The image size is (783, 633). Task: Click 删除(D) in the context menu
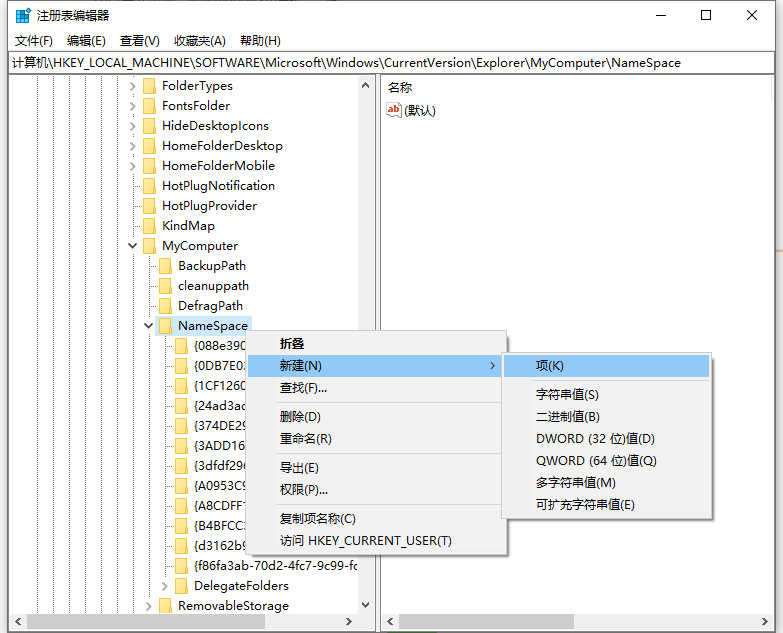point(300,417)
